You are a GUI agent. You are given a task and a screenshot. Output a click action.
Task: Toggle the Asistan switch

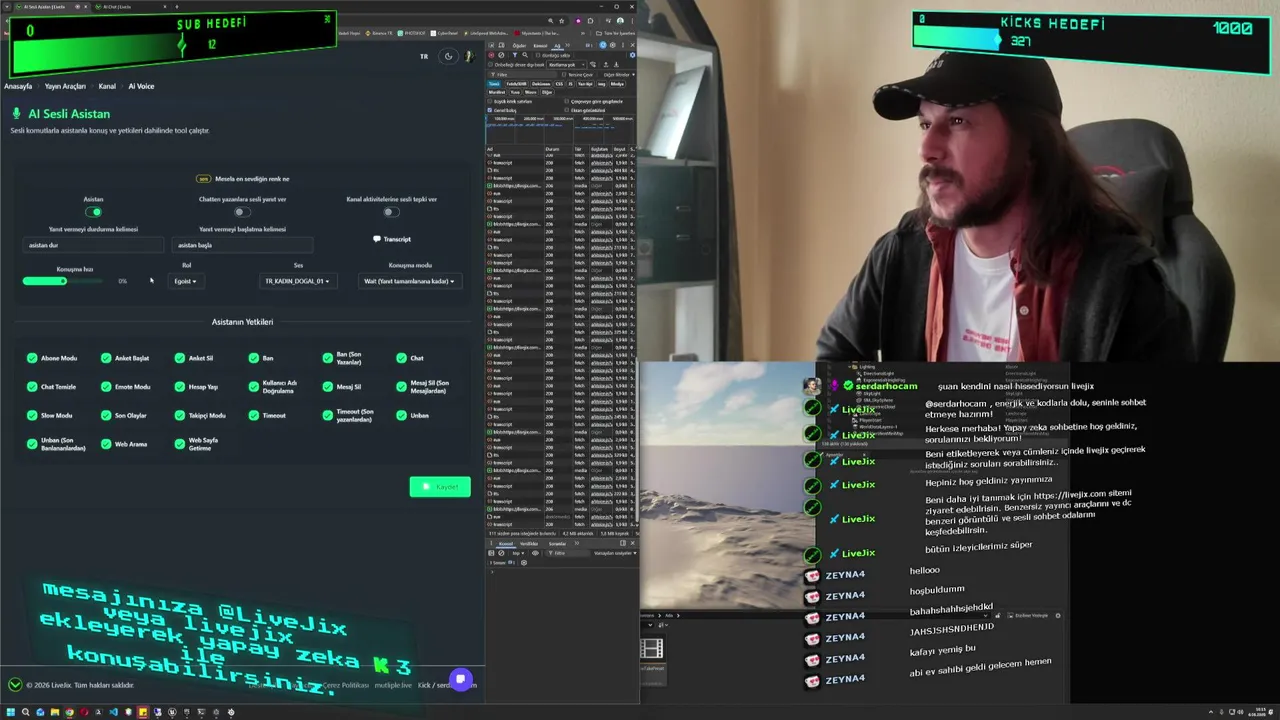[x=94, y=212]
